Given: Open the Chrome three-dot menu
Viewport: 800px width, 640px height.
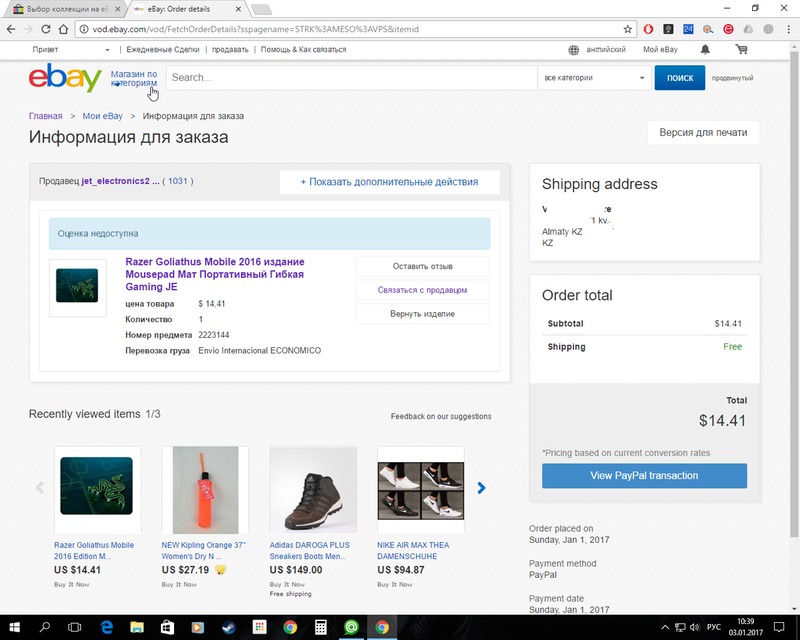Looking at the screenshot, I should point(788,29).
